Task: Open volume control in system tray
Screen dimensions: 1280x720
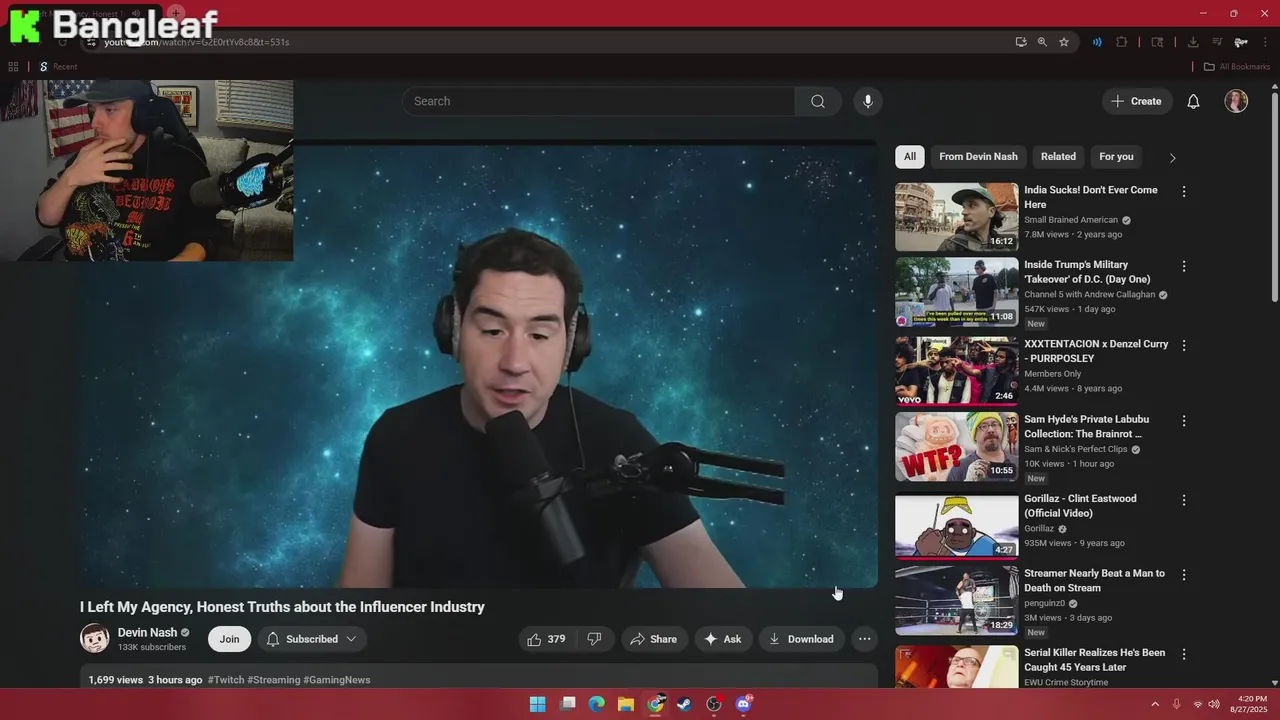Action: point(1214,704)
